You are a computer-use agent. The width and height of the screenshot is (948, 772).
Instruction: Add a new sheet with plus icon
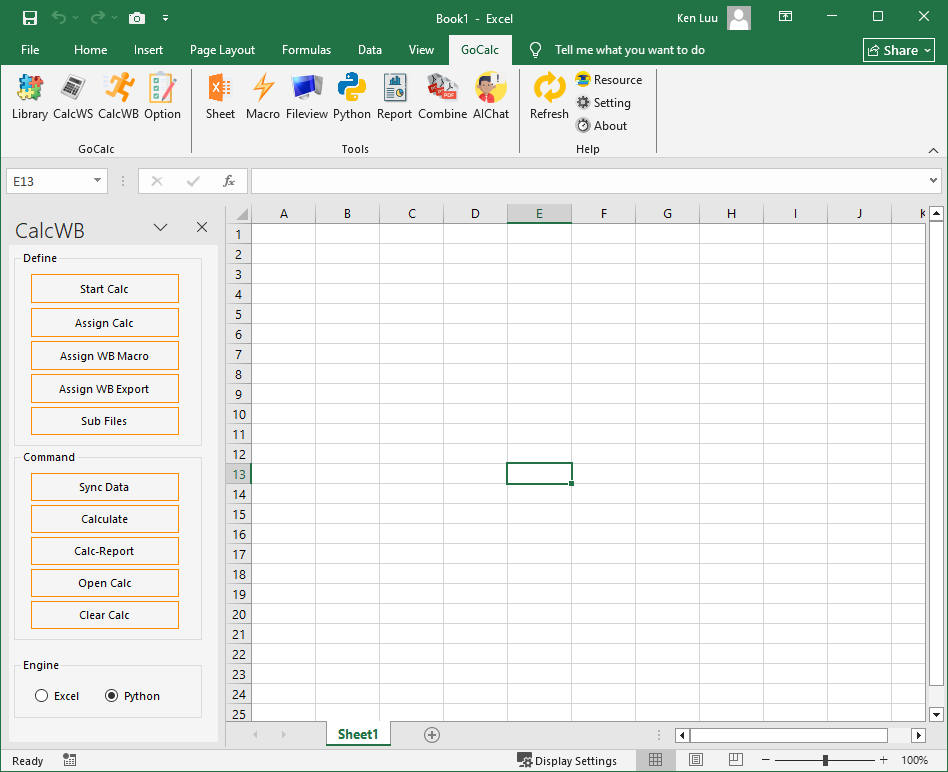coord(432,735)
